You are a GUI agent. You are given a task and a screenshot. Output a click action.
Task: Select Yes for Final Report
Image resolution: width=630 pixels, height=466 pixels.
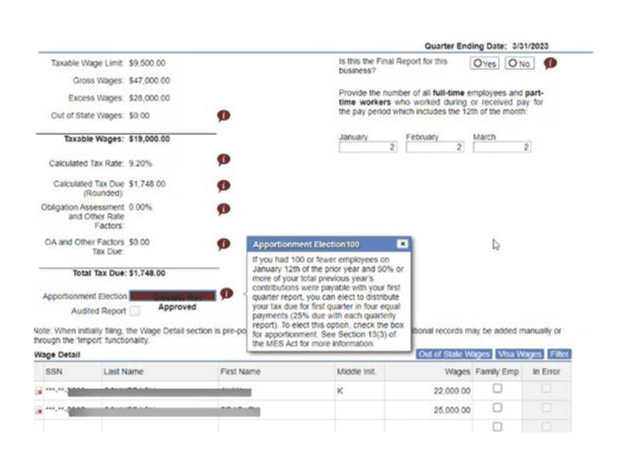coord(485,63)
